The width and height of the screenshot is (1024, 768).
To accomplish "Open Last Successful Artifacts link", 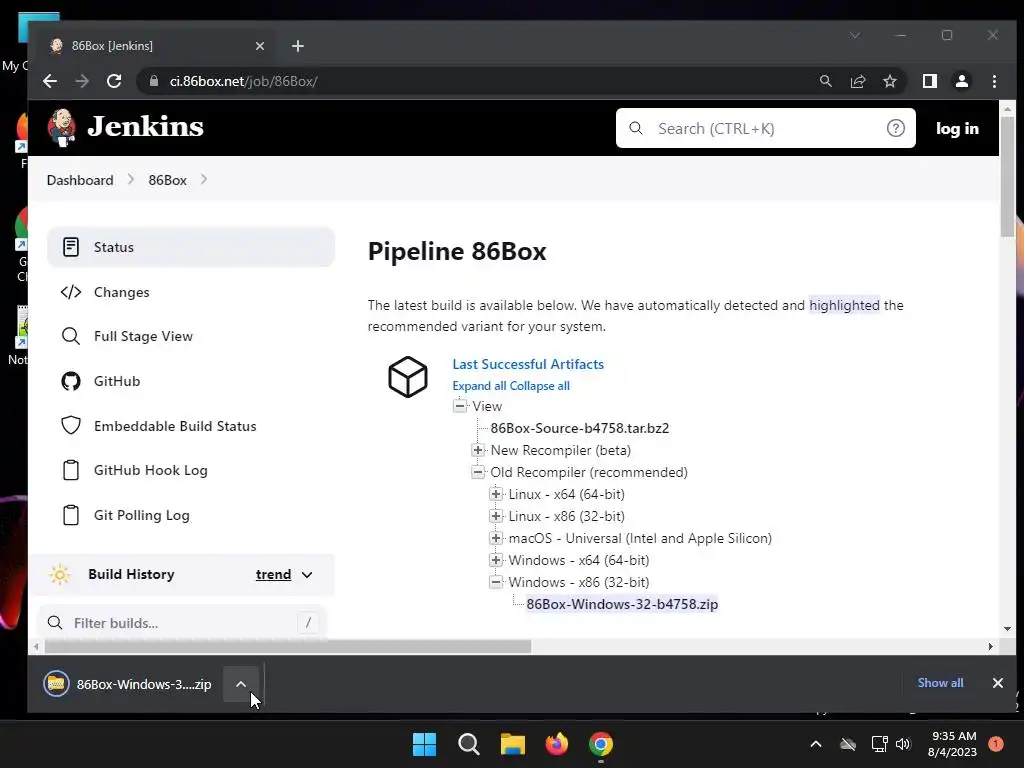I will (x=528, y=364).
